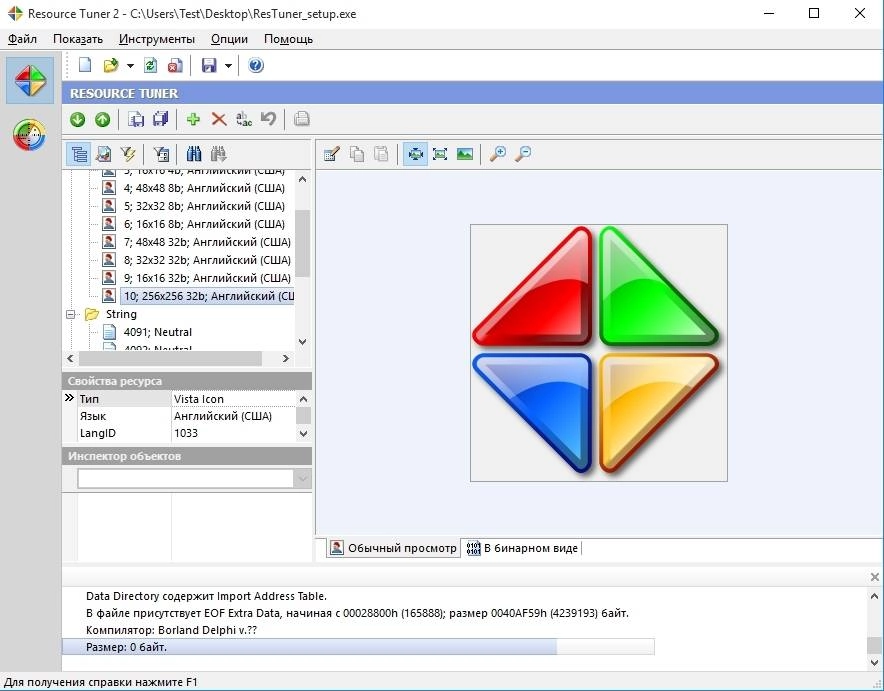Viewport: 884px width, 691px height.
Task: Delete resource with the red X icon
Action: pyautogui.click(x=219, y=119)
